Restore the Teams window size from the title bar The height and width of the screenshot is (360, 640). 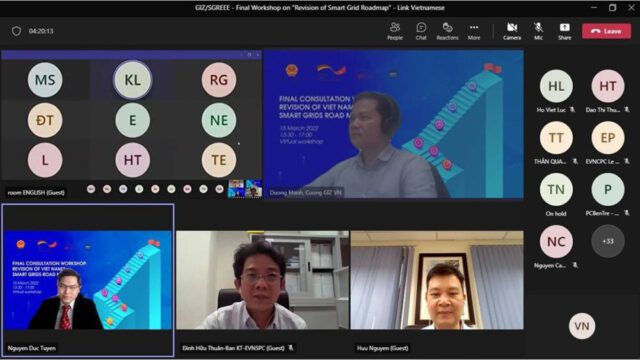[x=612, y=7]
